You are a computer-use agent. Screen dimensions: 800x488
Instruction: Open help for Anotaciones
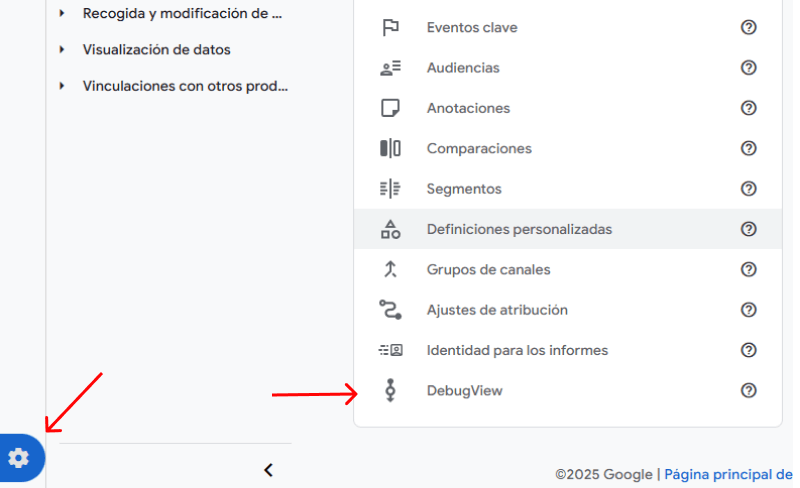748,108
